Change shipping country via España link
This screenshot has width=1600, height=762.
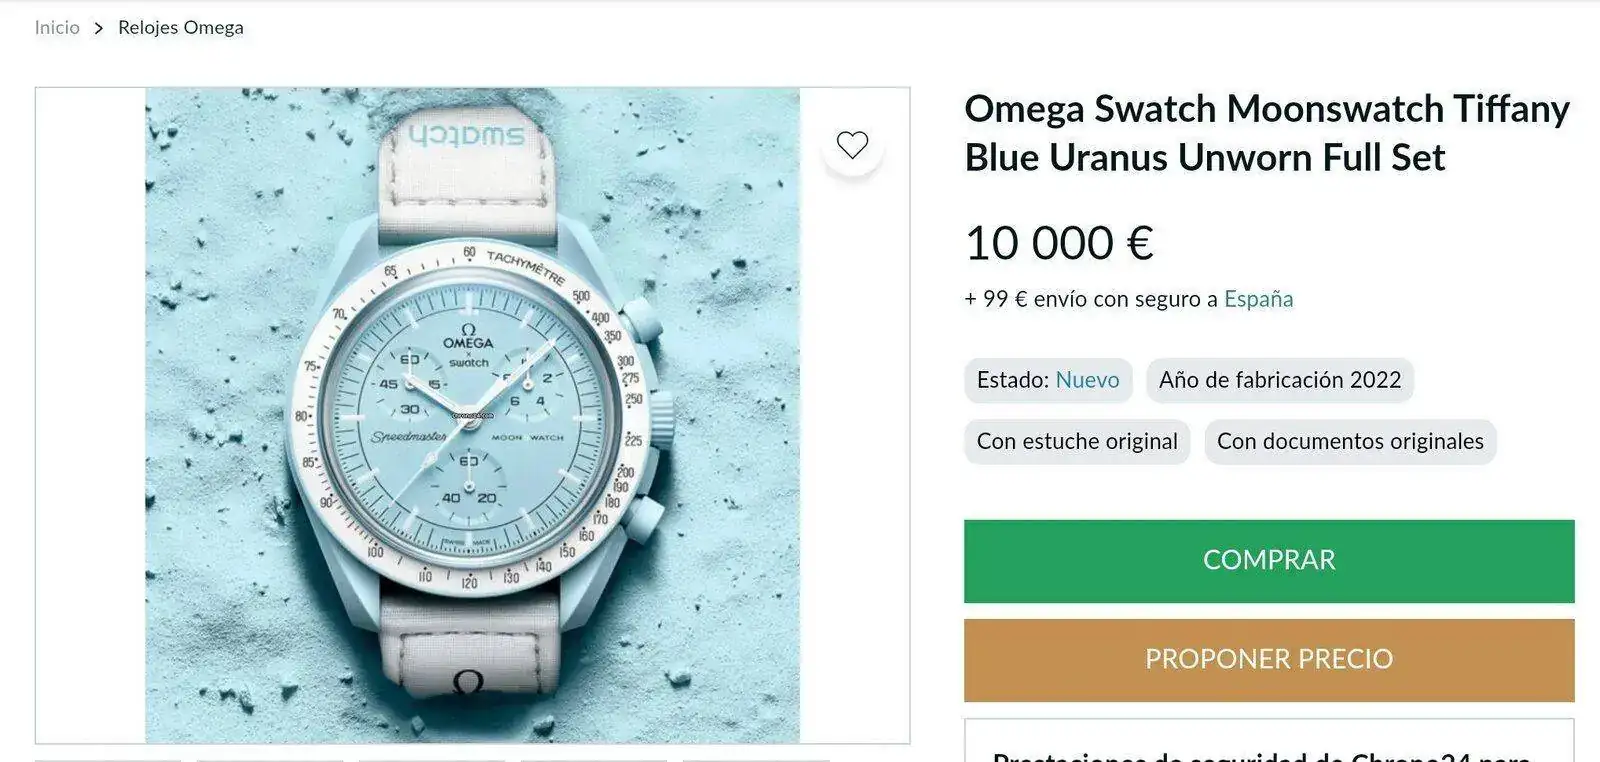(x=1258, y=299)
